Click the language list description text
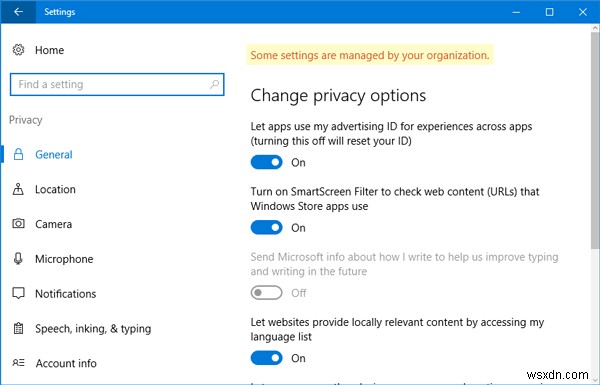The image size is (600, 385). [397, 329]
